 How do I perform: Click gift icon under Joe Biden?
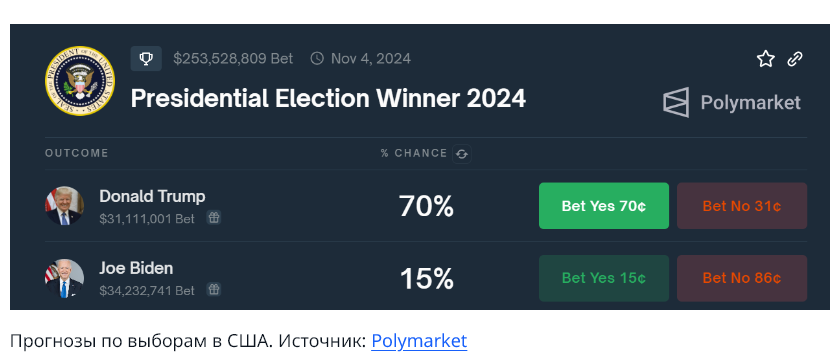point(214,289)
